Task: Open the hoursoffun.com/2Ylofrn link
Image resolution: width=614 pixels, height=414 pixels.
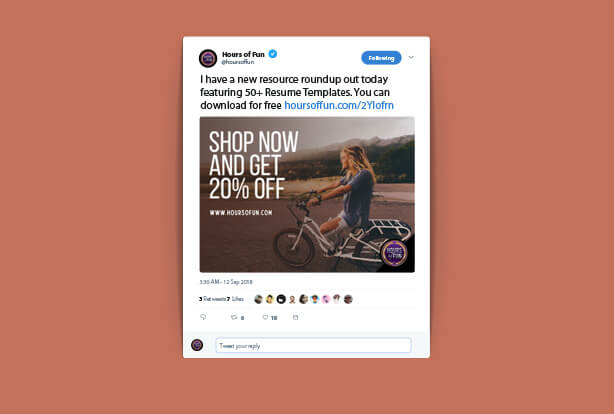Action: point(339,105)
